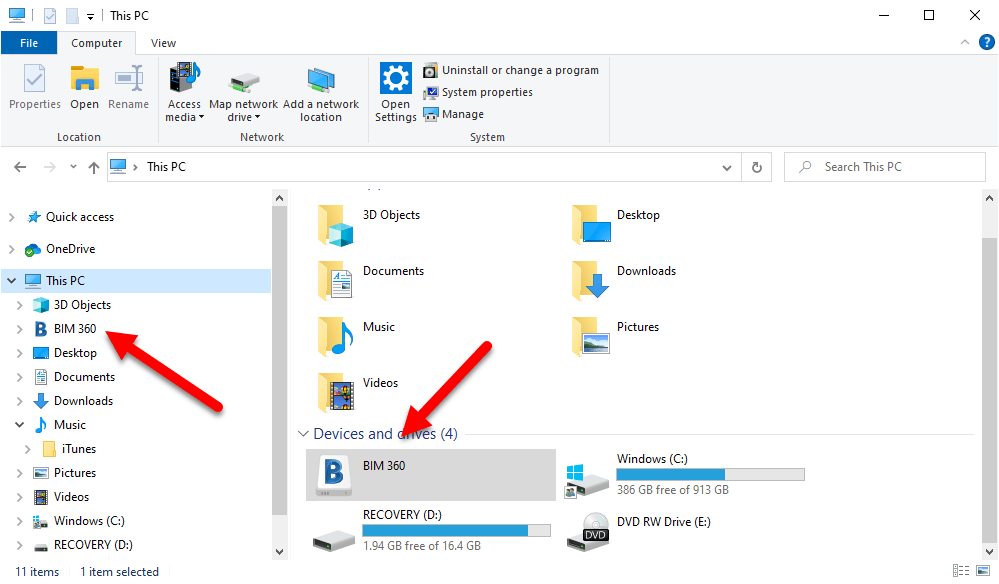Screen dimensions: 999x584
Task: Select Videos in the navigation tree
Action: click(71, 497)
